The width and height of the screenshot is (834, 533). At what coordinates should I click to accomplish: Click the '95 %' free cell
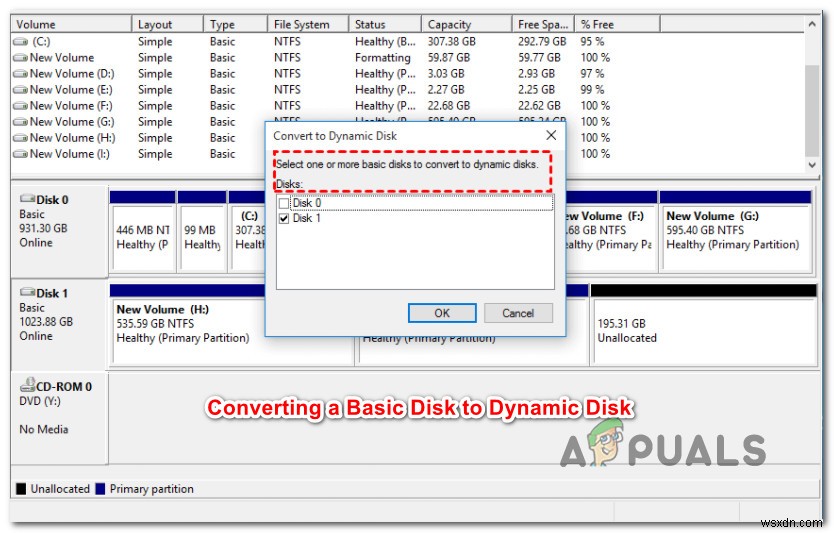pyautogui.click(x=593, y=41)
